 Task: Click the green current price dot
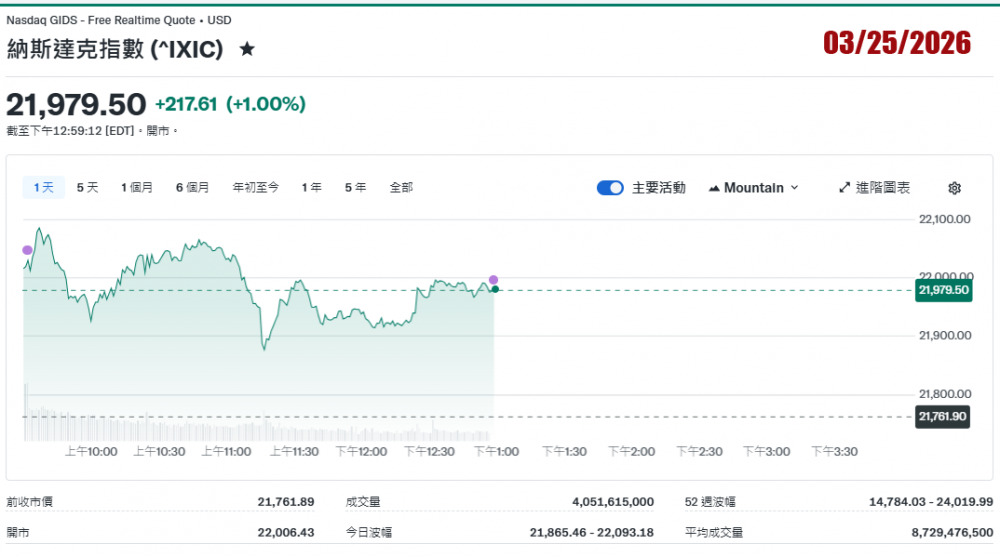[x=495, y=290]
